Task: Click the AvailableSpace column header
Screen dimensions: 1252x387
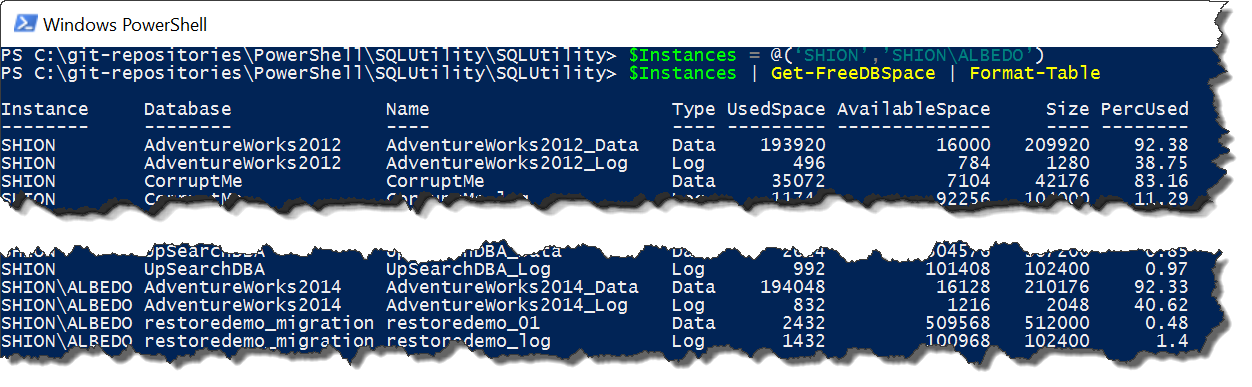Action: pyautogui.click(x=914, y=109)
